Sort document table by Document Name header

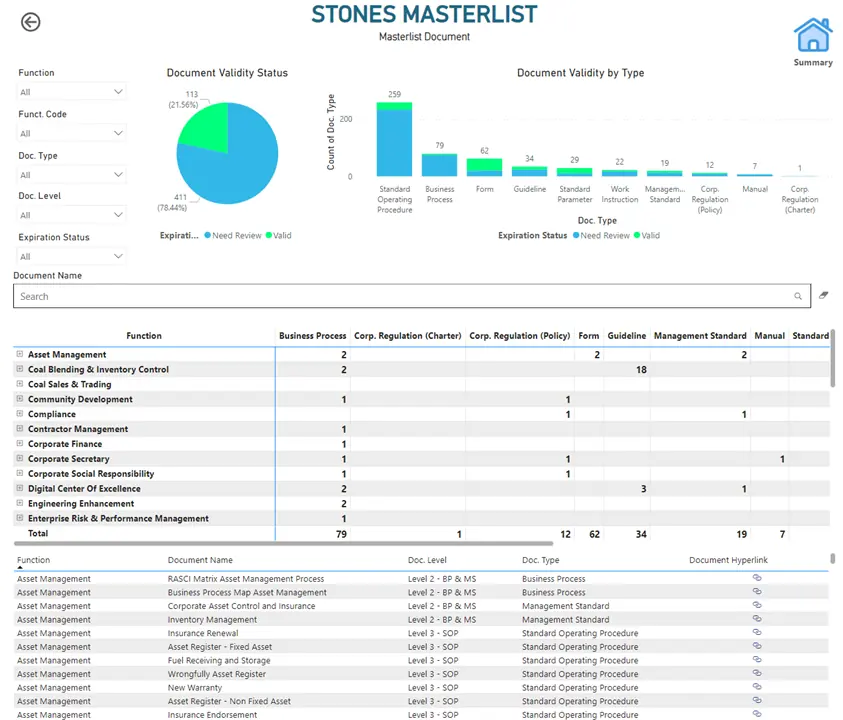coord(200,560)
